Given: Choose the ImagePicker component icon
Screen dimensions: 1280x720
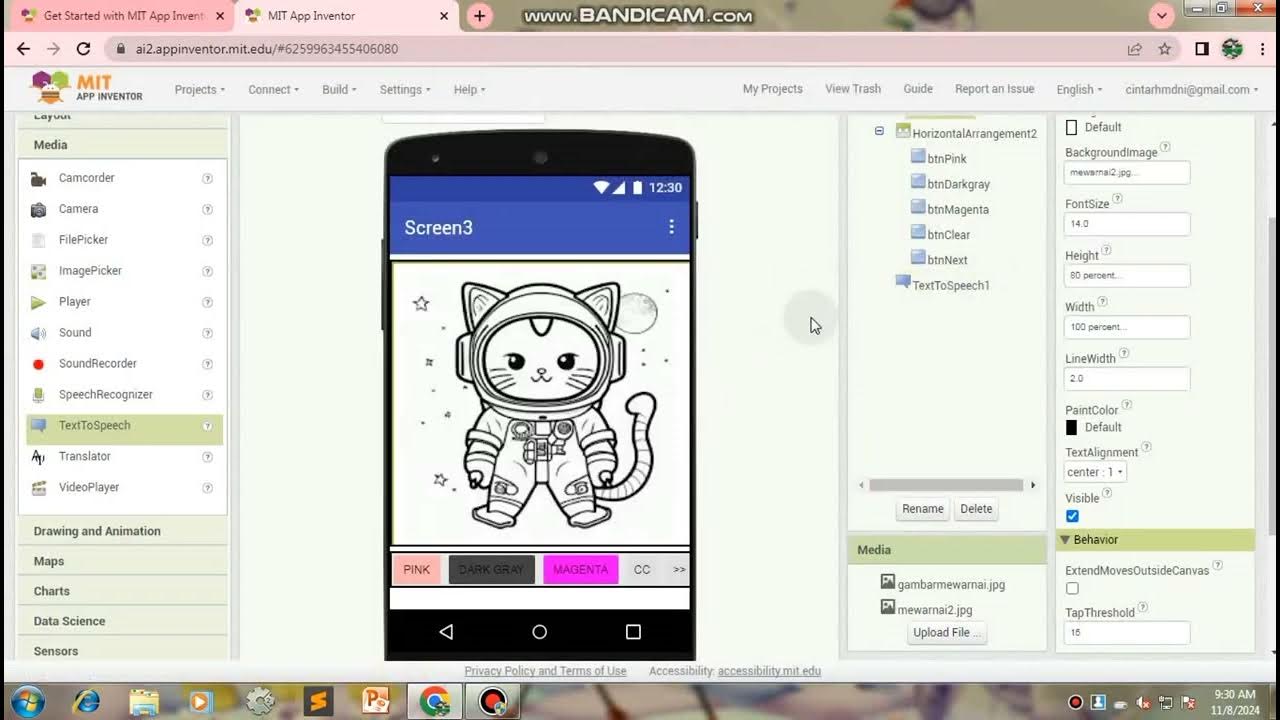Looking at the screenshot, I should (38, 272).
